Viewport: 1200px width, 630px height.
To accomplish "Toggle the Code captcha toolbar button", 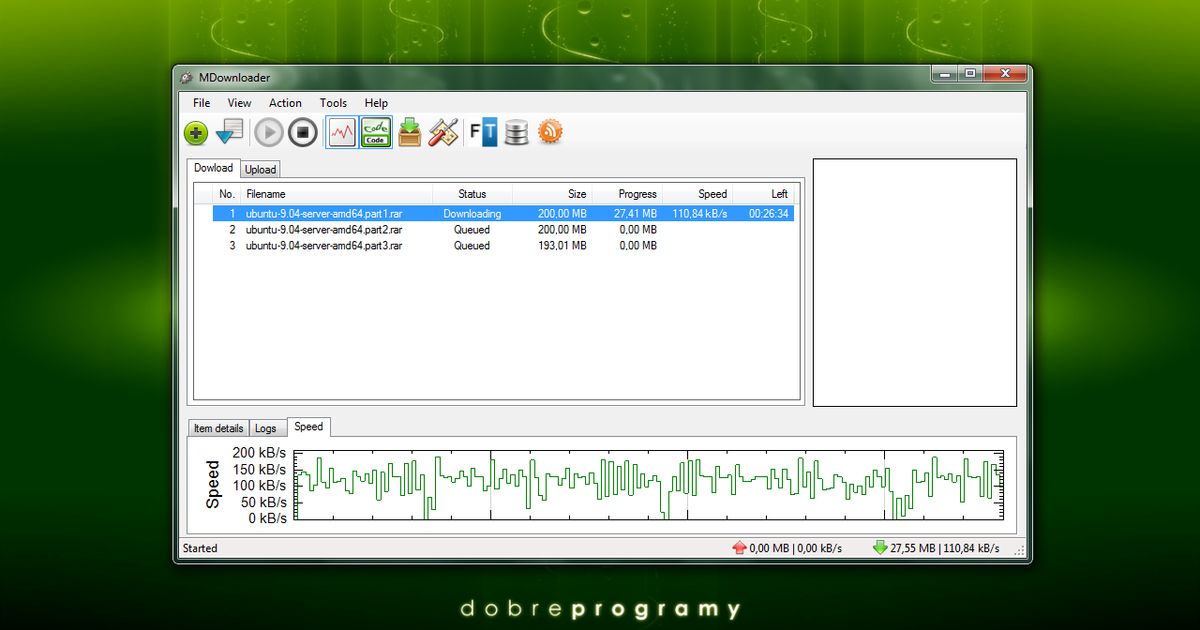I will click(375, 132).
